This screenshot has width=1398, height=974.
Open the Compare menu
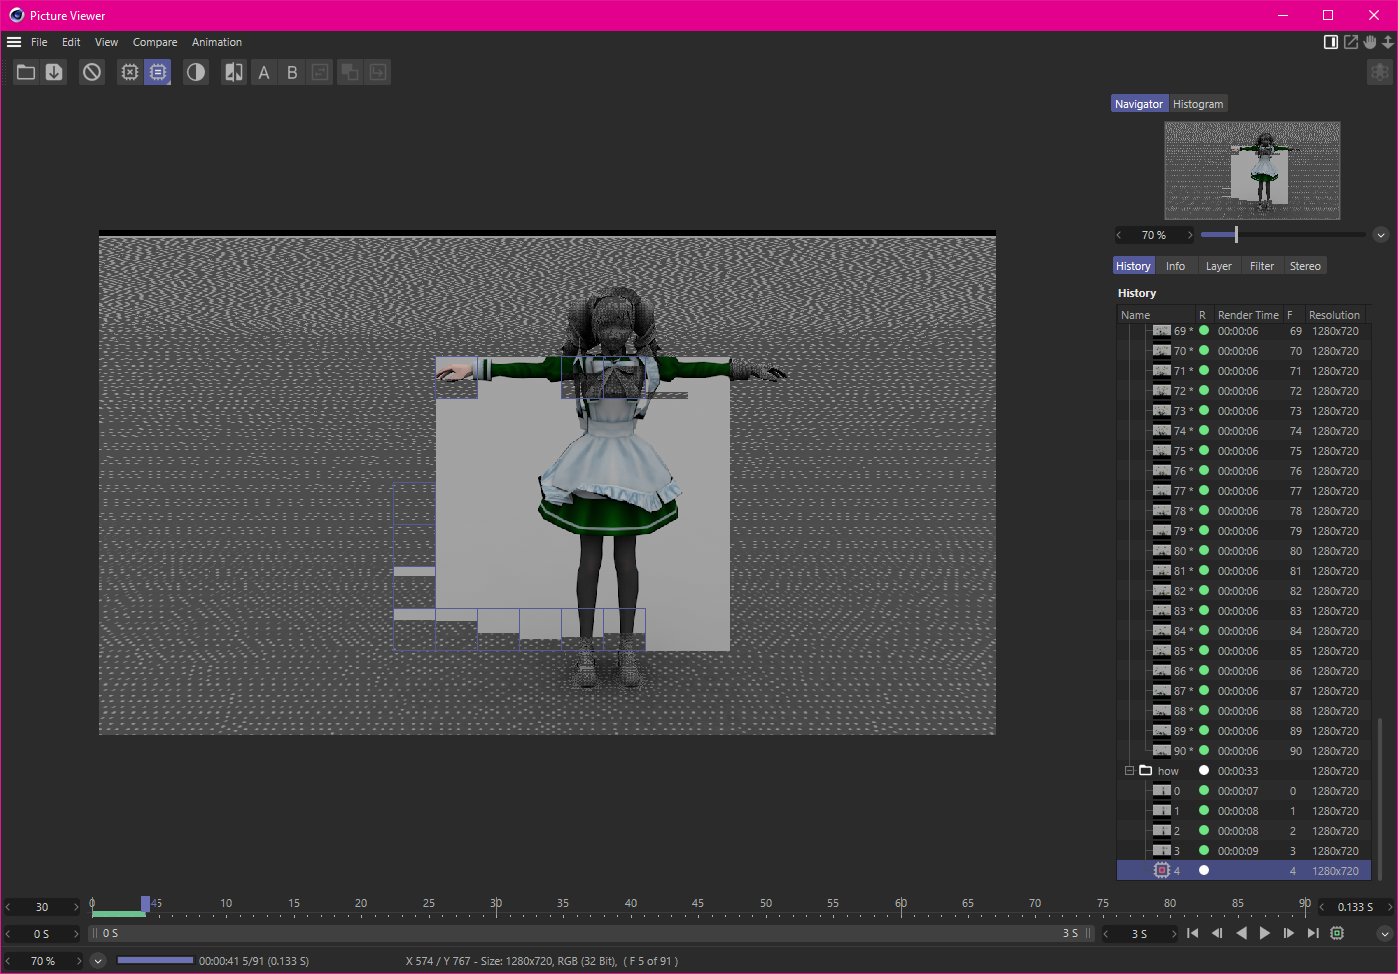(155, 42)
